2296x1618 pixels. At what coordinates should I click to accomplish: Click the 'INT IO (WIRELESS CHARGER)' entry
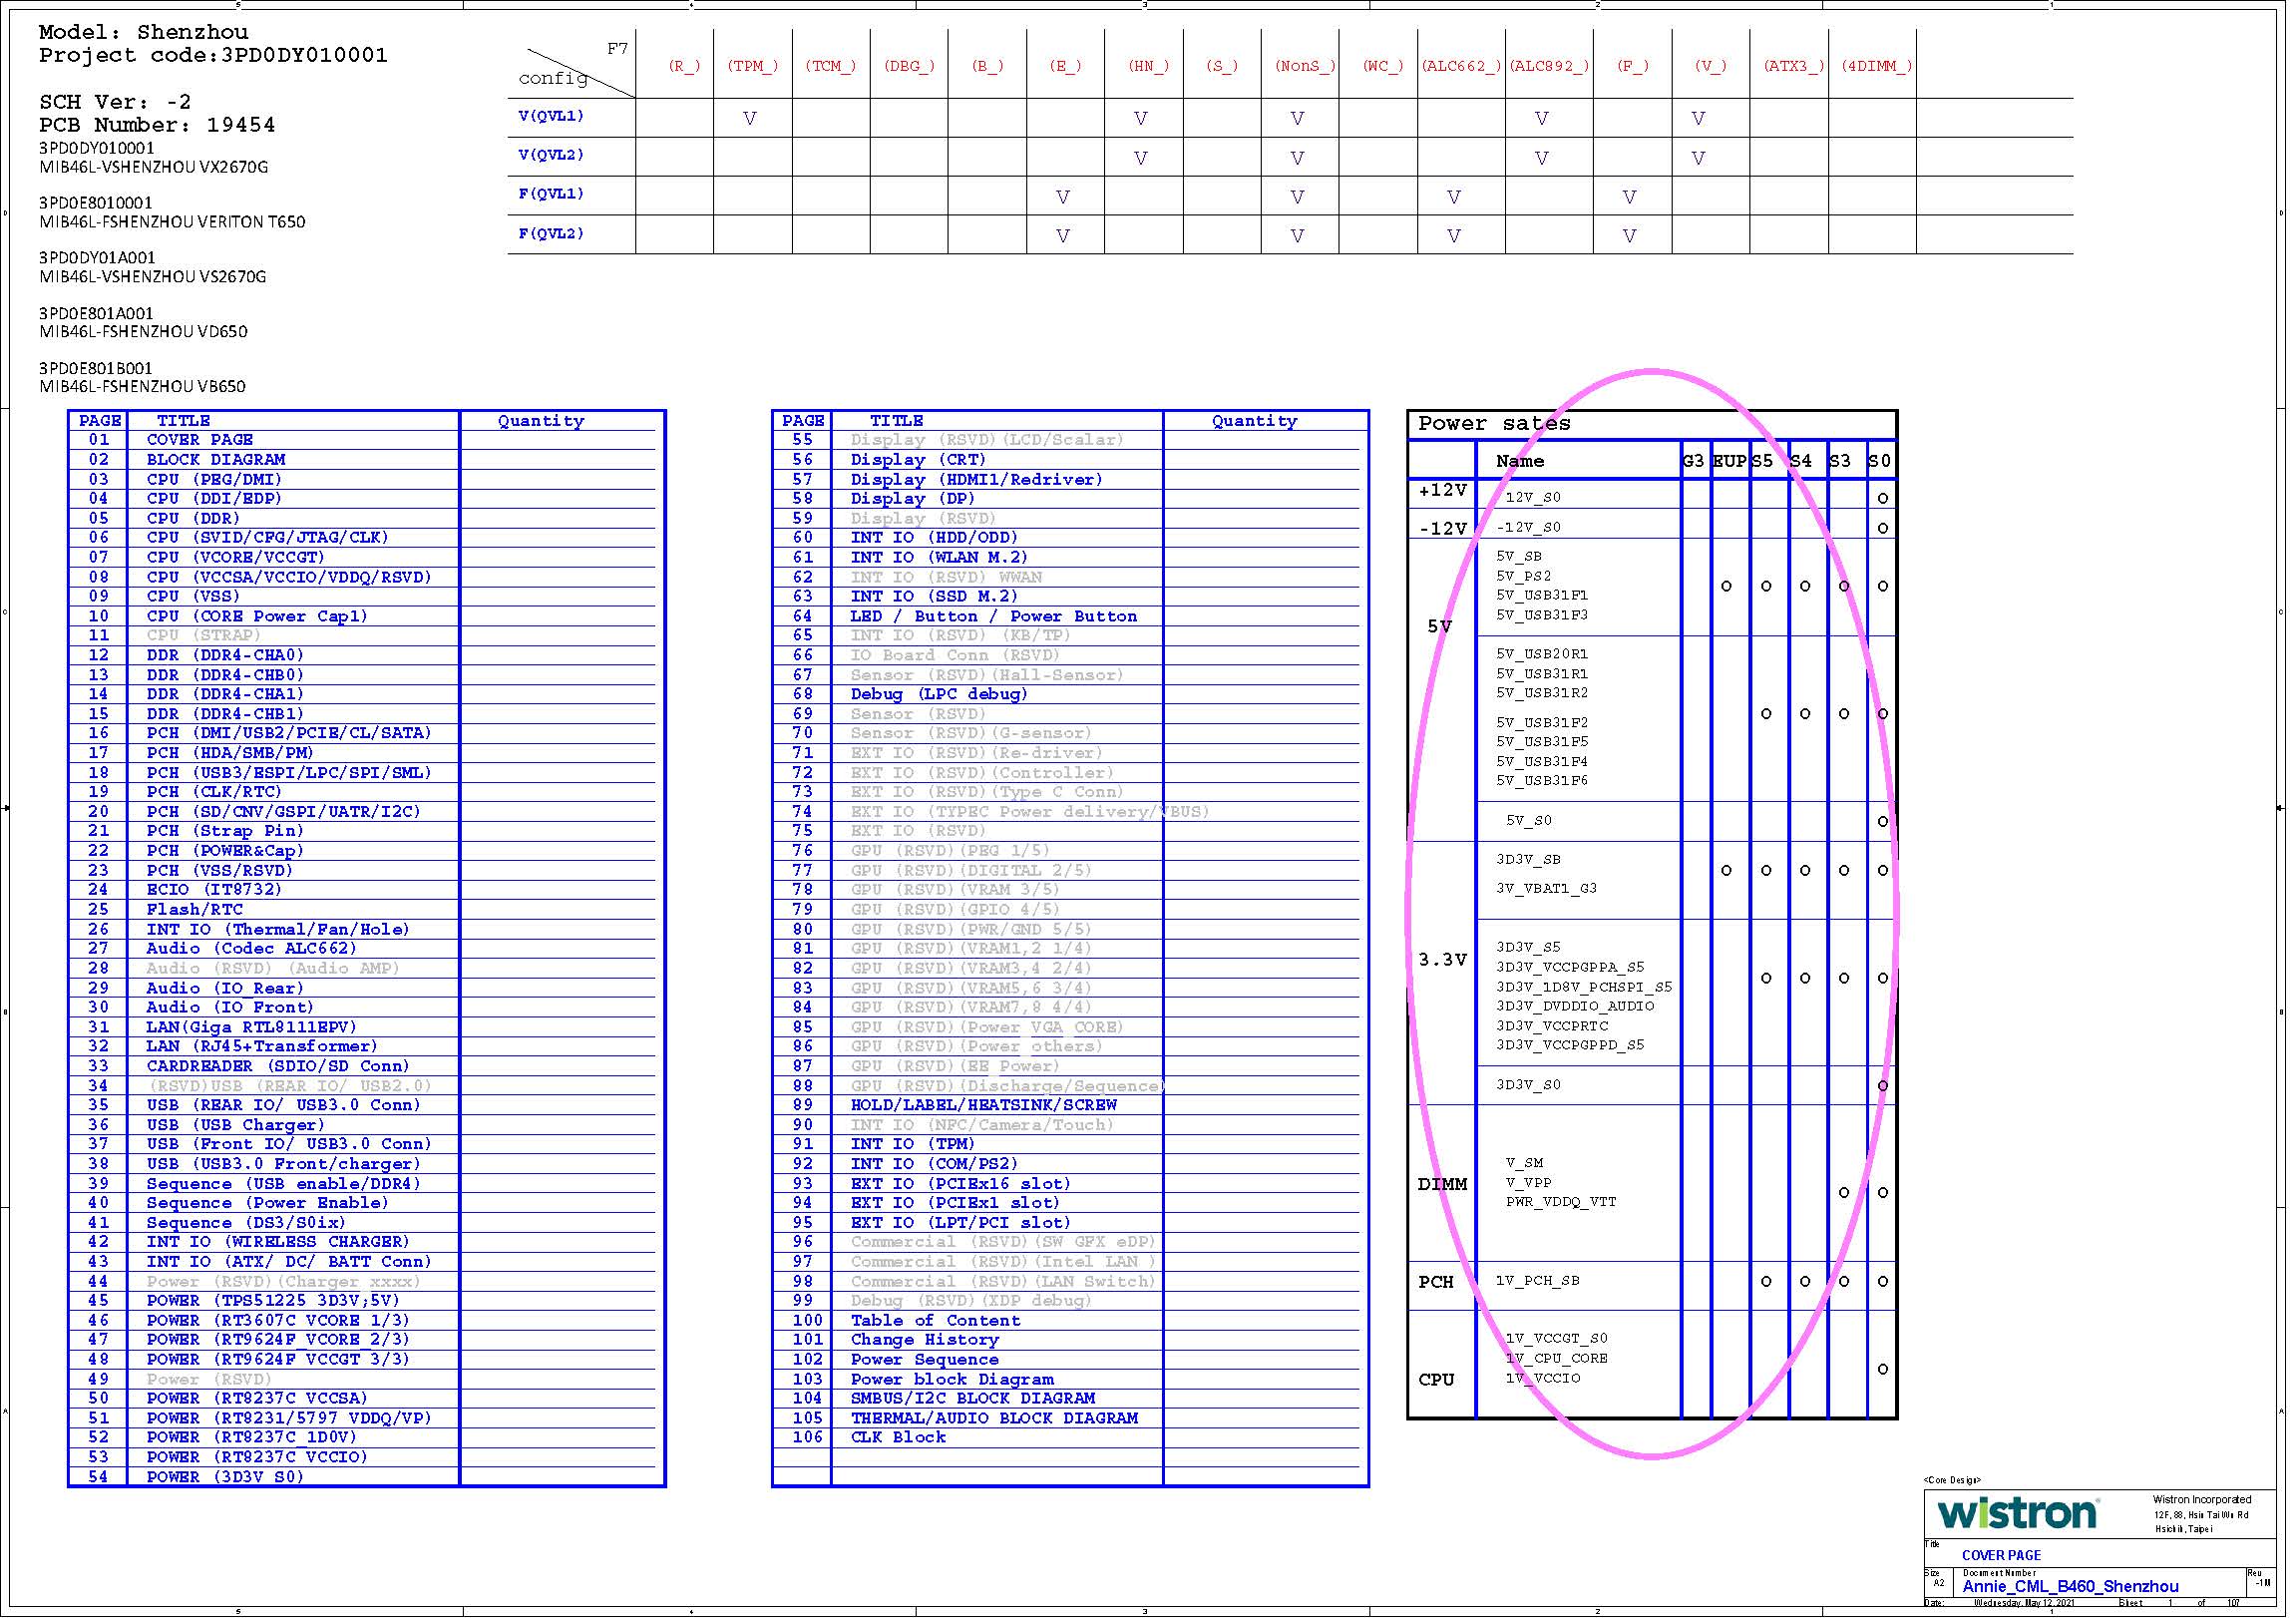pyautogui.click(x=278, y=1245)
